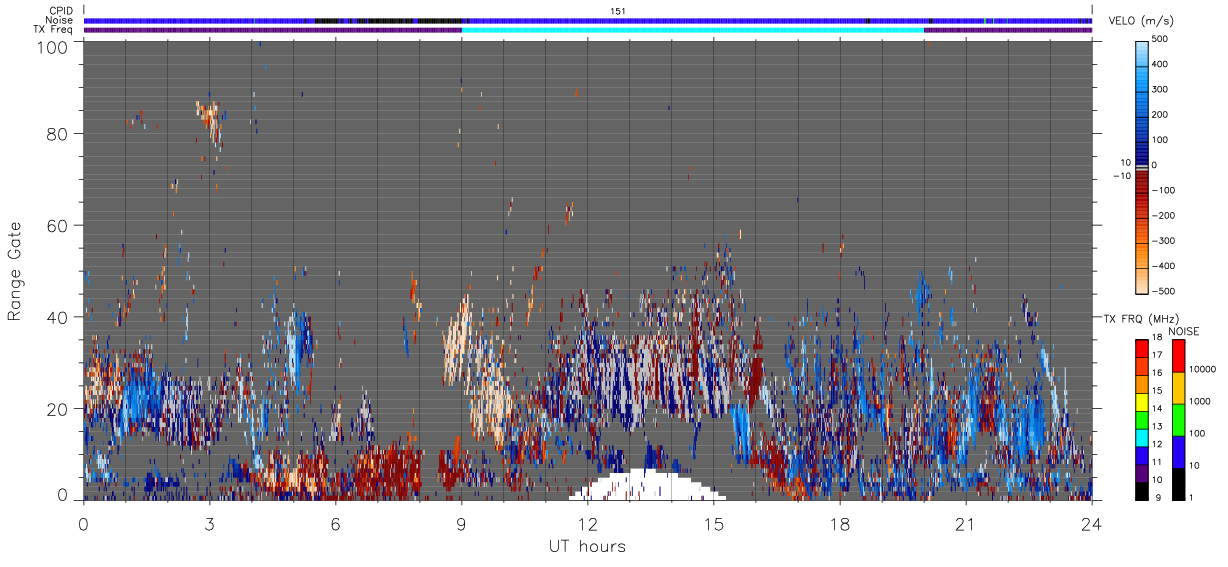Click the CPID label at top left
This screenshot has height=567, width=1228.
(61, 11)
